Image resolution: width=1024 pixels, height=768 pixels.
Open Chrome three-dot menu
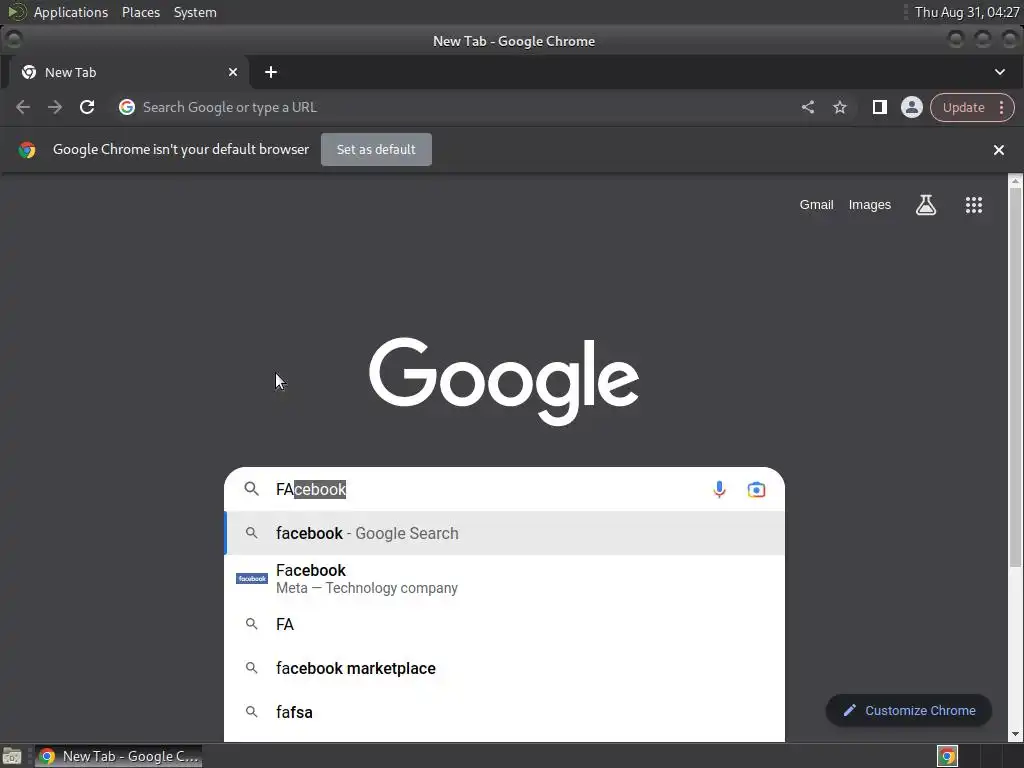(1002, 108)
